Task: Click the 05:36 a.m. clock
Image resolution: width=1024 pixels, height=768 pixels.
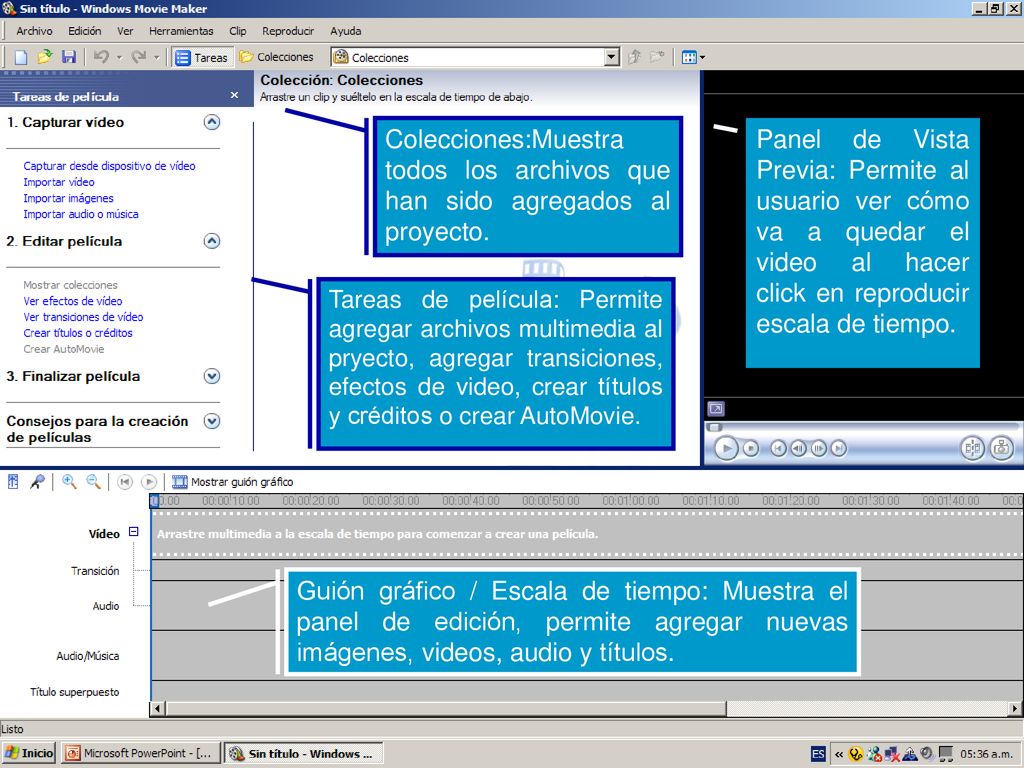Action: [x=986, y=754]
